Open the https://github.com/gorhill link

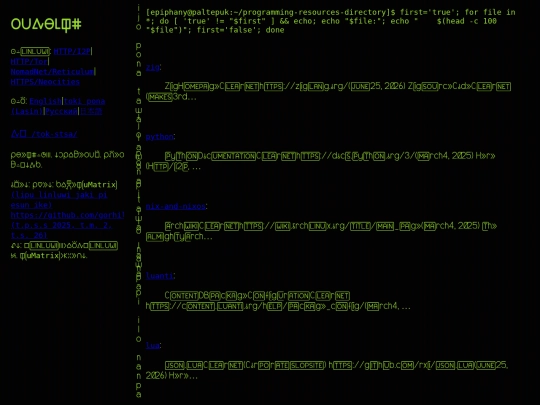68,215
